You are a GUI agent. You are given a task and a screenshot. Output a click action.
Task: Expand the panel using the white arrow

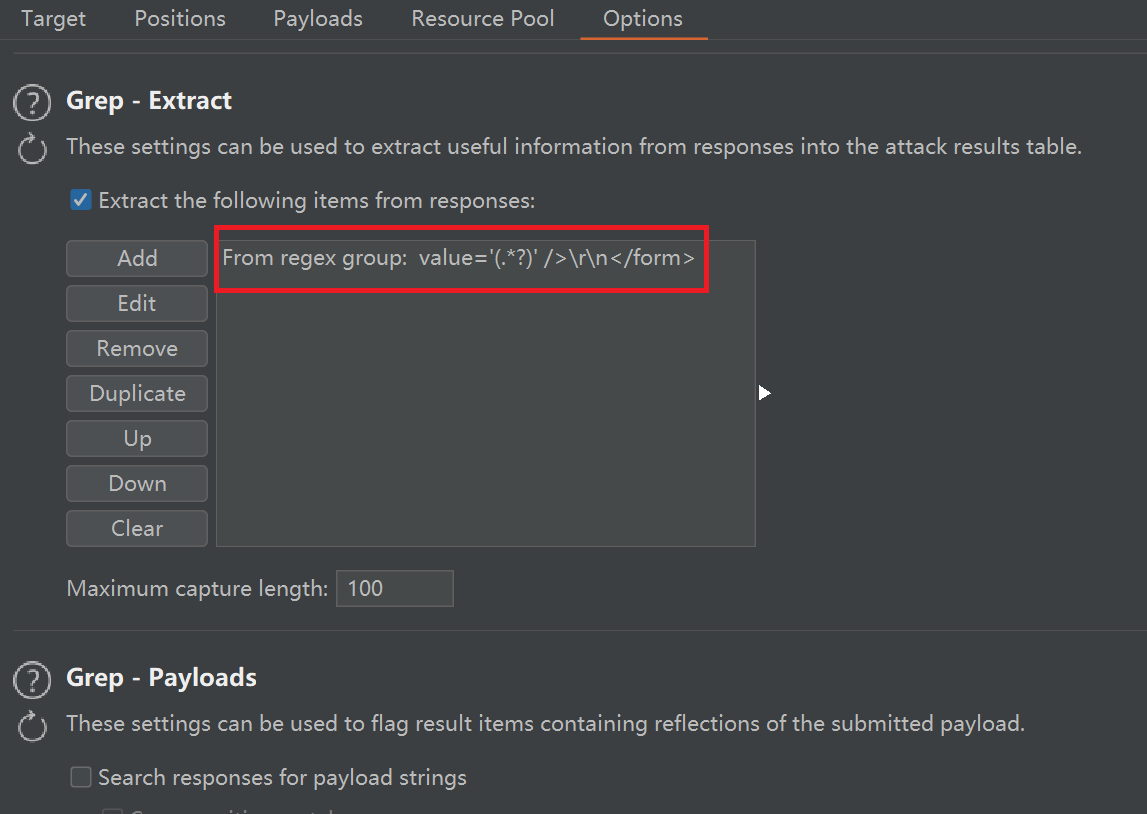click(765, 393)
